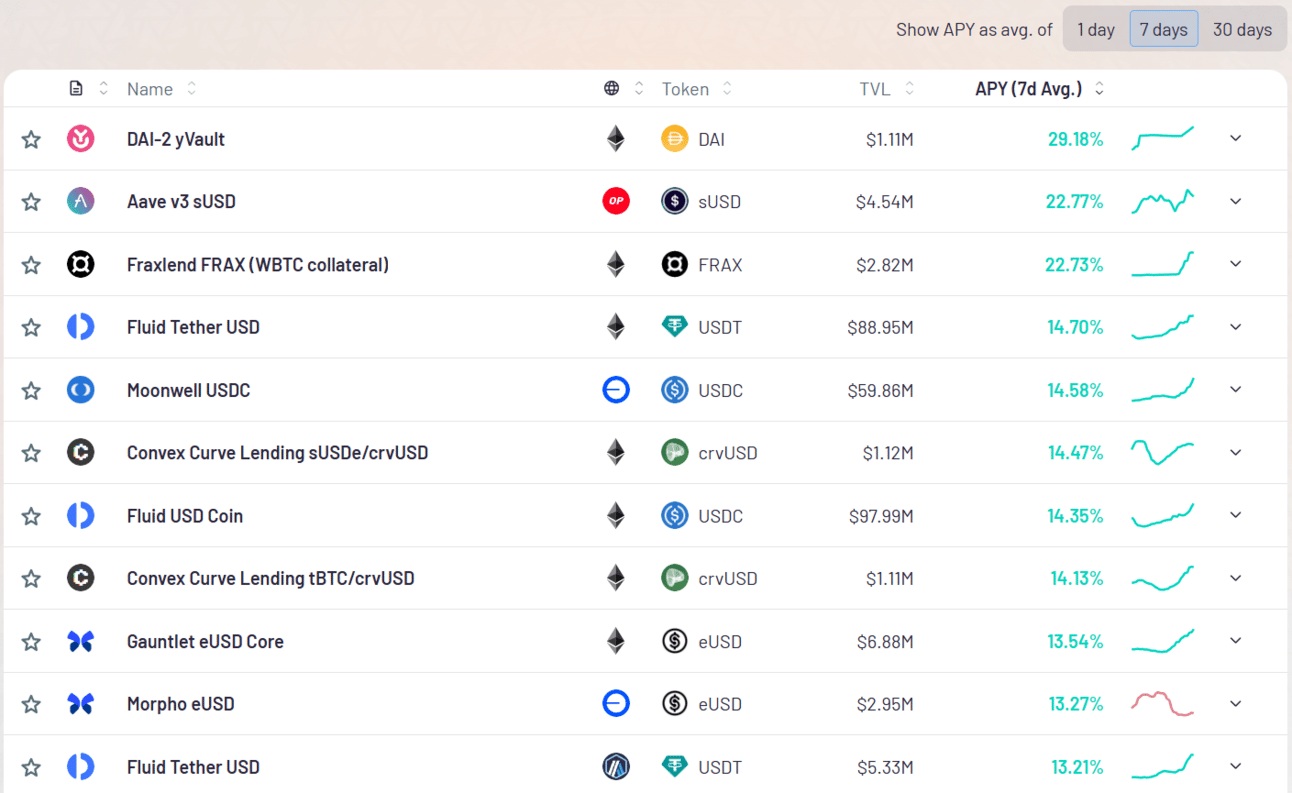Sort by the Name column header

(x=161, y=89)
